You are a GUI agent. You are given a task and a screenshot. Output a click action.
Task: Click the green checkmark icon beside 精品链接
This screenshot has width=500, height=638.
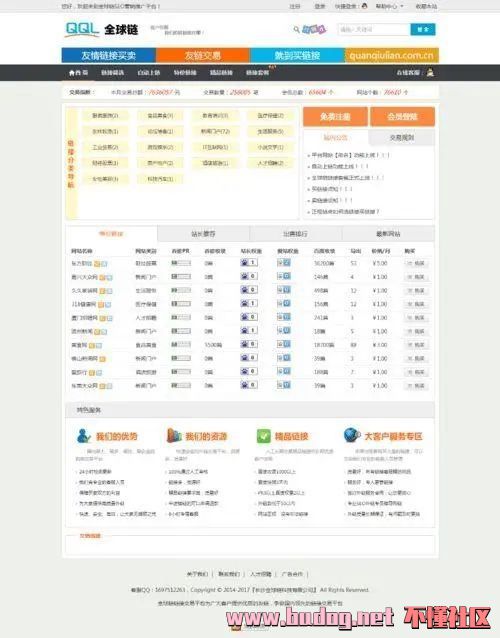263,436
